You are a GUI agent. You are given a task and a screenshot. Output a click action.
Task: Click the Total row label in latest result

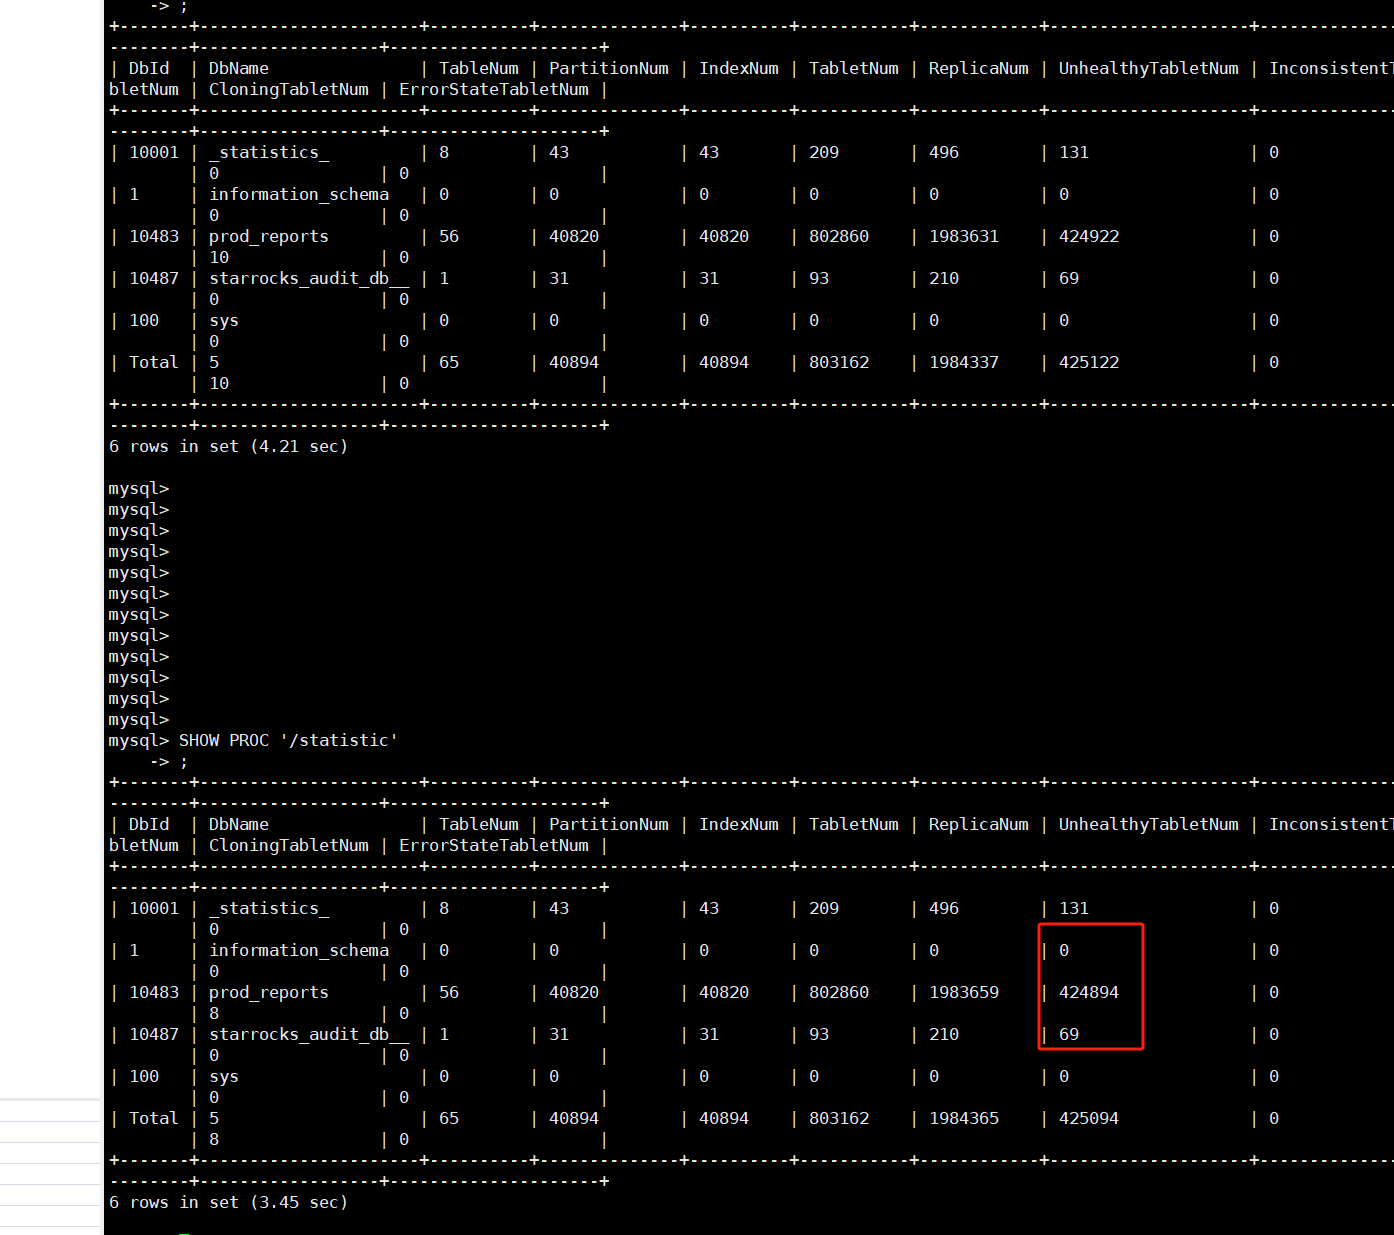point(153,1119)
